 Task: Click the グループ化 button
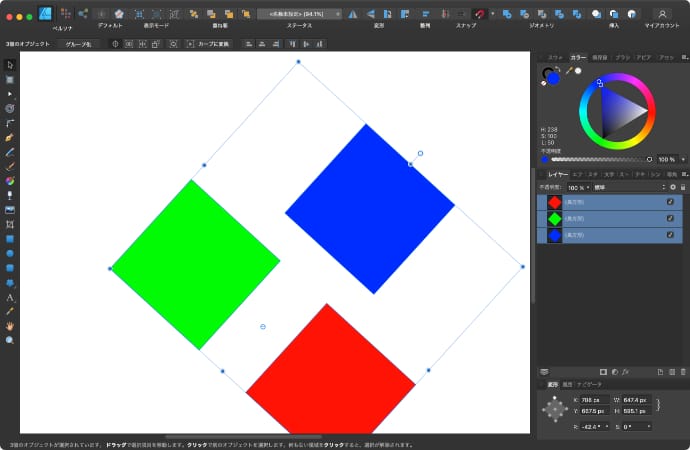77,44
